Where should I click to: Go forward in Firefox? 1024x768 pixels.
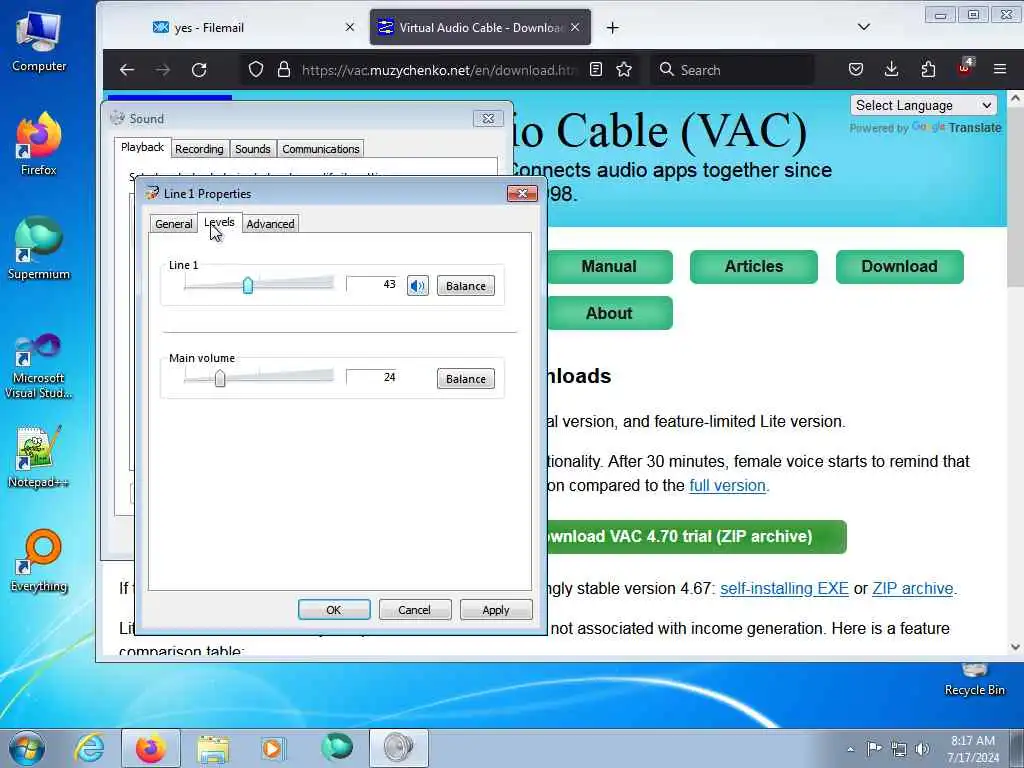tap(163, 69)
